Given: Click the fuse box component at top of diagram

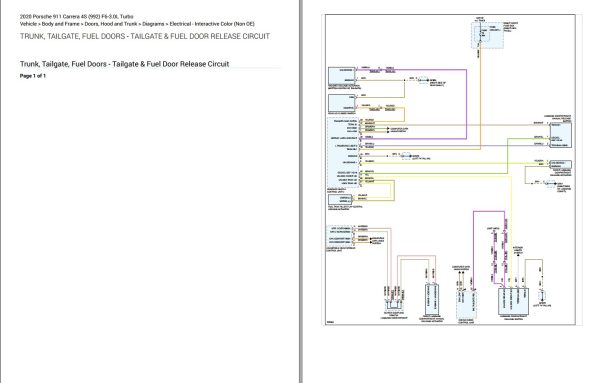Looking at the screenshot, I should tap(487, 35).
